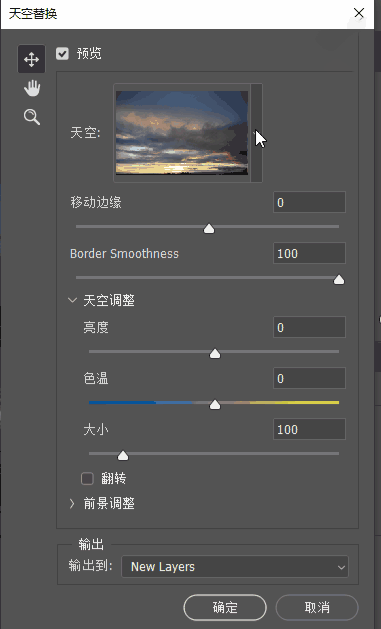Enable the 翻转 checkbox
381x629 pixels.
tap(87, 479)
